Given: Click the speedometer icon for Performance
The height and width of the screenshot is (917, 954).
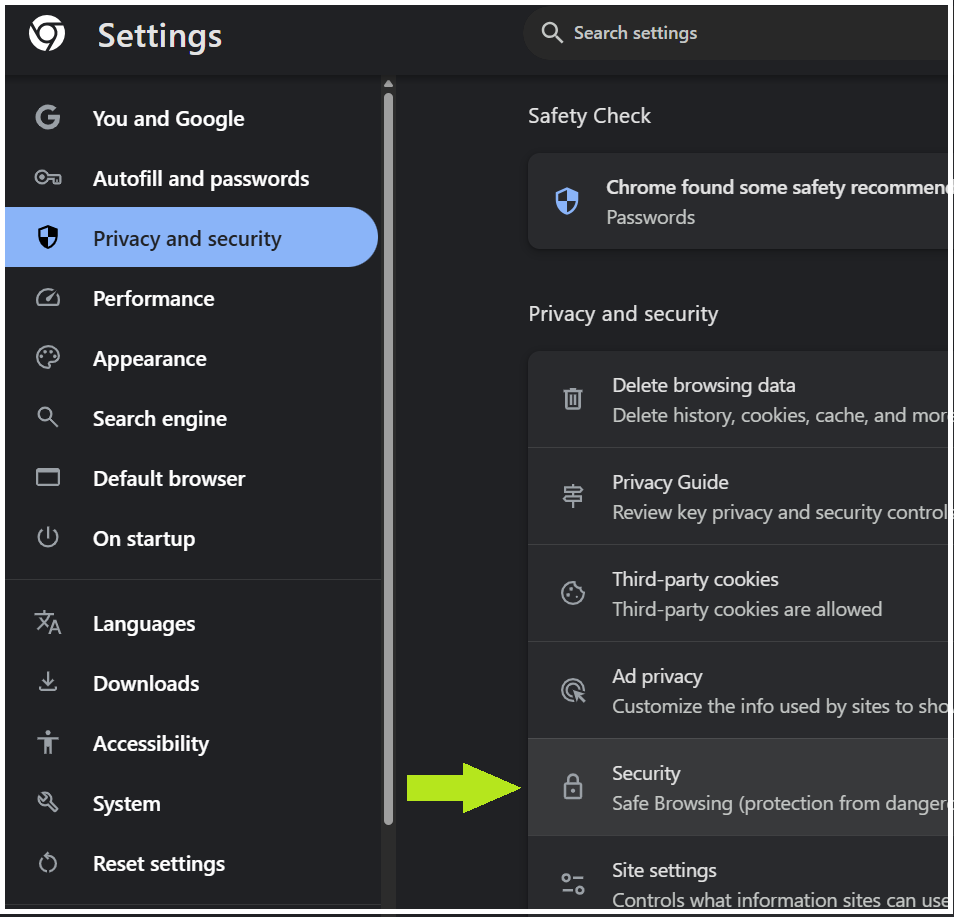Looking at the screenshot, I should [x=47, y=298].
